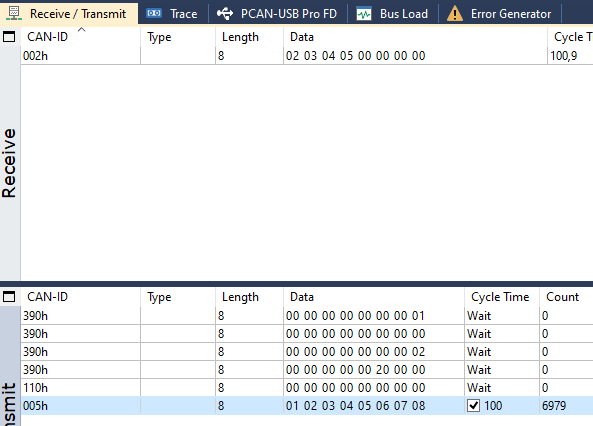Click the vertical Receive panel label
Viewport: 593px width, 426px height.
9,163
